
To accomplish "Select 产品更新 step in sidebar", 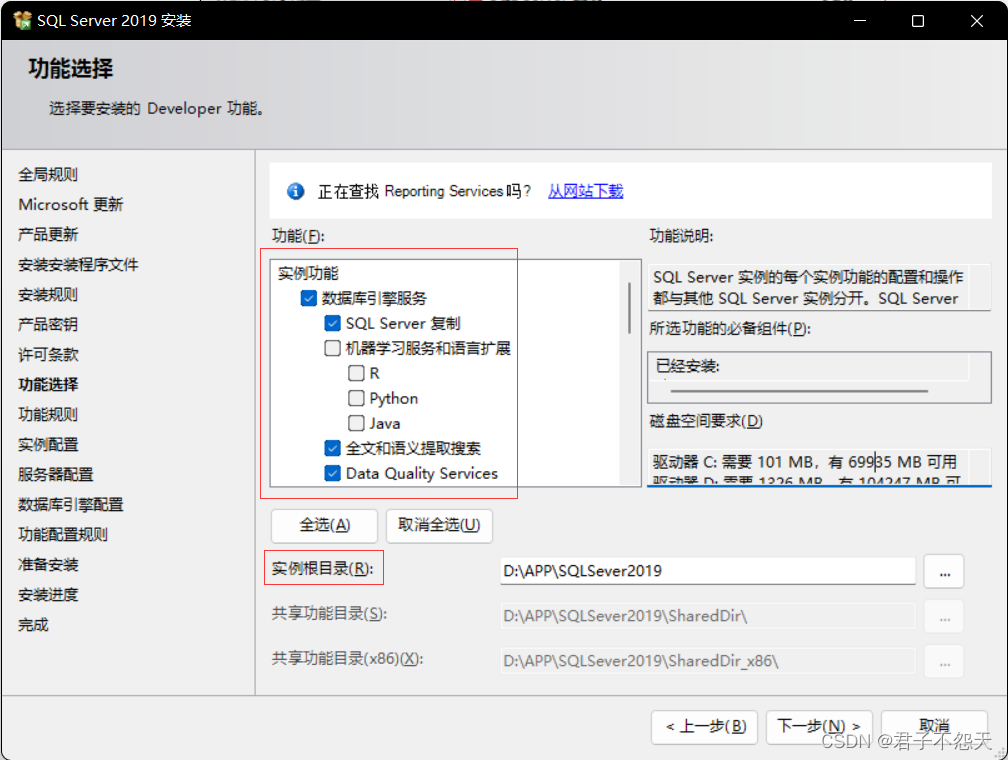I will click(x=48, y=234).
